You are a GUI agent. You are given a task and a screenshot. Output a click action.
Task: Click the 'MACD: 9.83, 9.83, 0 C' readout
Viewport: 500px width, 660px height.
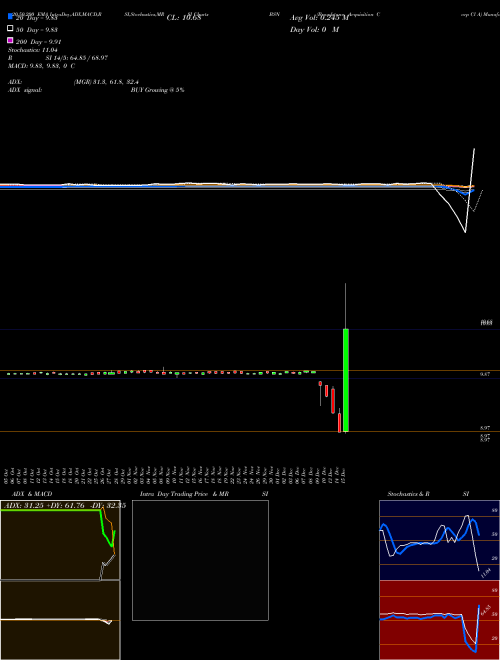tap(41, 66)
